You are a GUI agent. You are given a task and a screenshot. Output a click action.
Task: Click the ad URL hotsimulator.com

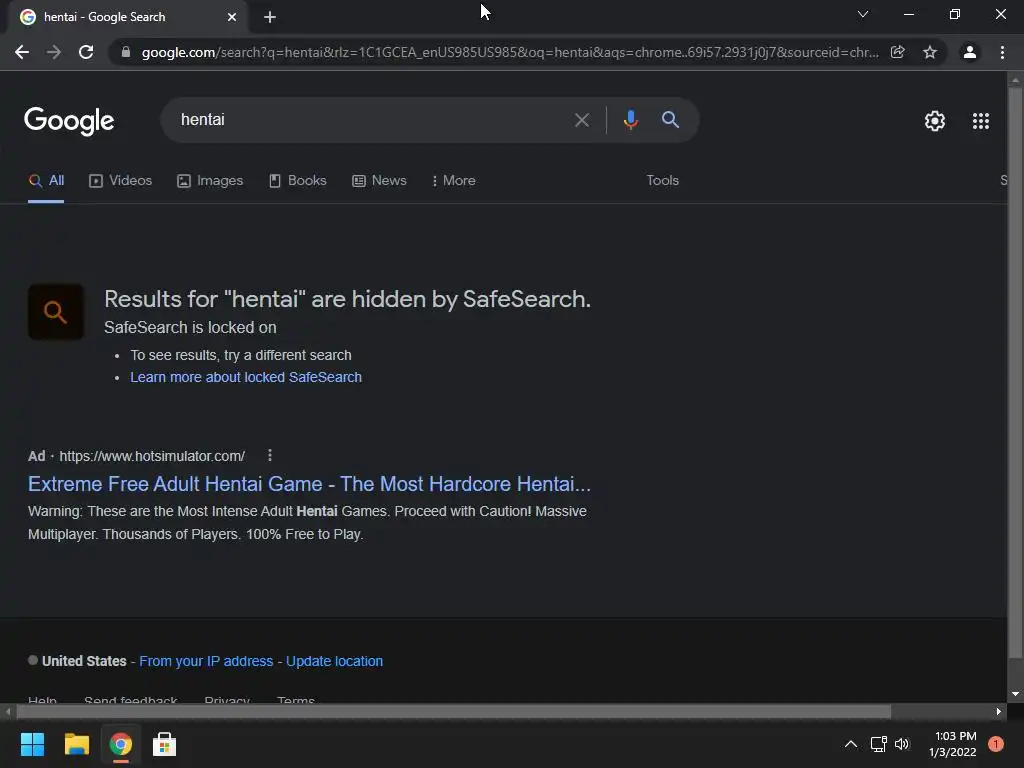click(152, 456)
